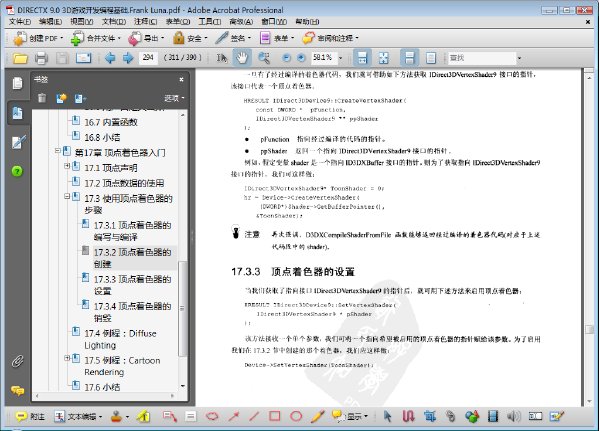
Task: Click the green How To help icon
Action: click(17, 171)
